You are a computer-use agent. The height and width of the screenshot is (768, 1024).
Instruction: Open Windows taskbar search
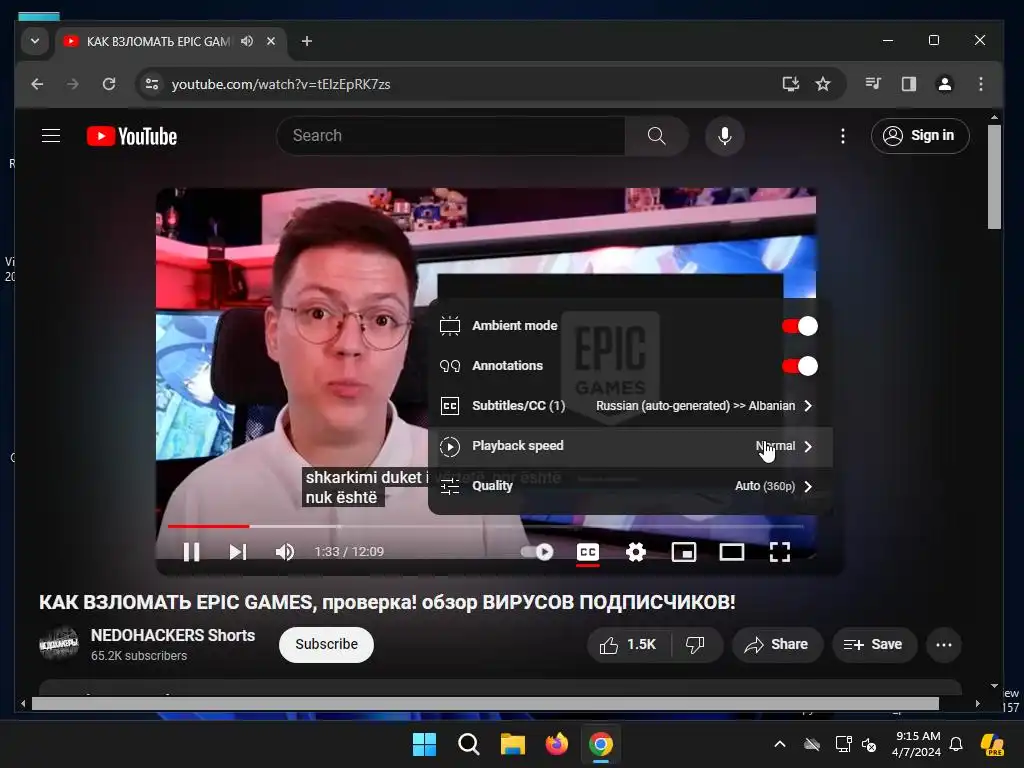click(x=469, y=744)
